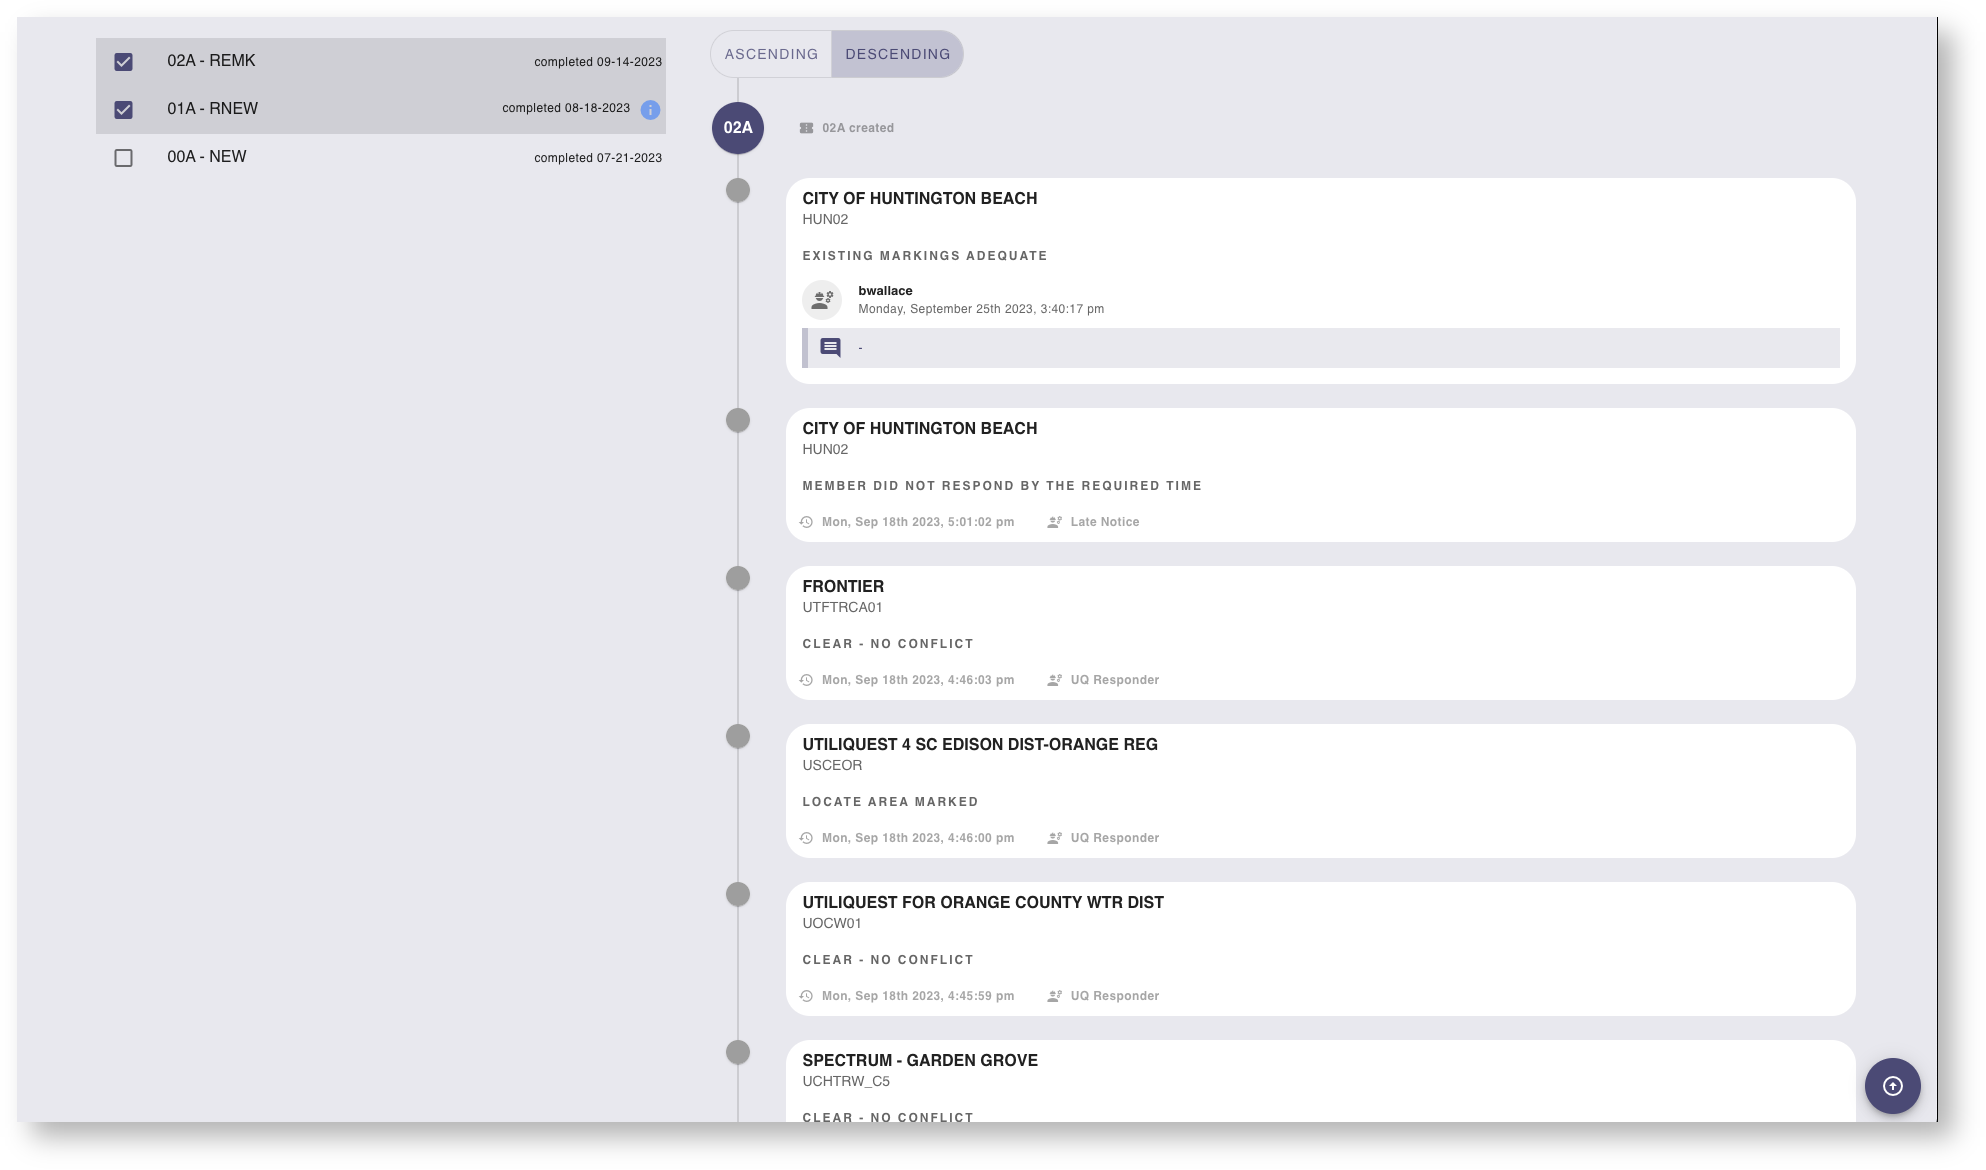Image resolution: width=1986 pixels, height=1170 pixels.
Task: Click the bwallace user avatar icon
Action: pyautogui.click(x=822, y=299)
